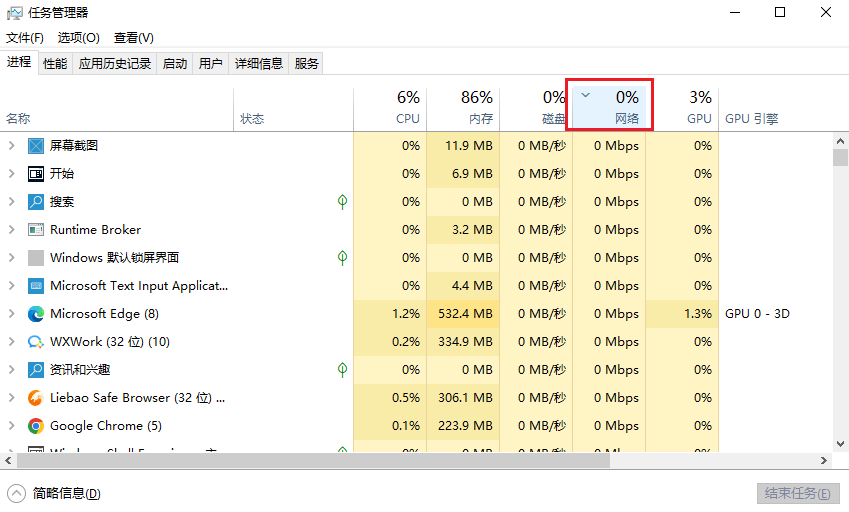Expand the Runtime Broker process group

tap(11, 230)
